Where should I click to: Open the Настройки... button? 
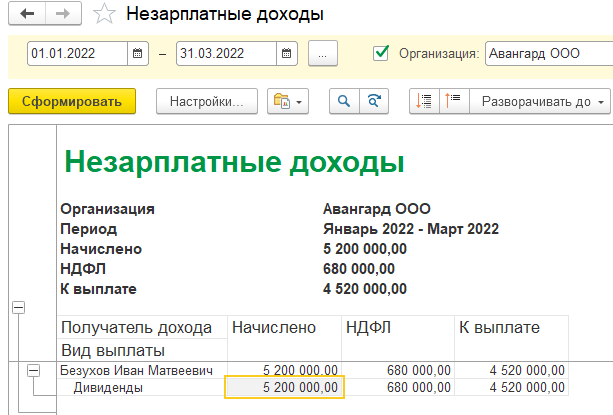(207, 101)
